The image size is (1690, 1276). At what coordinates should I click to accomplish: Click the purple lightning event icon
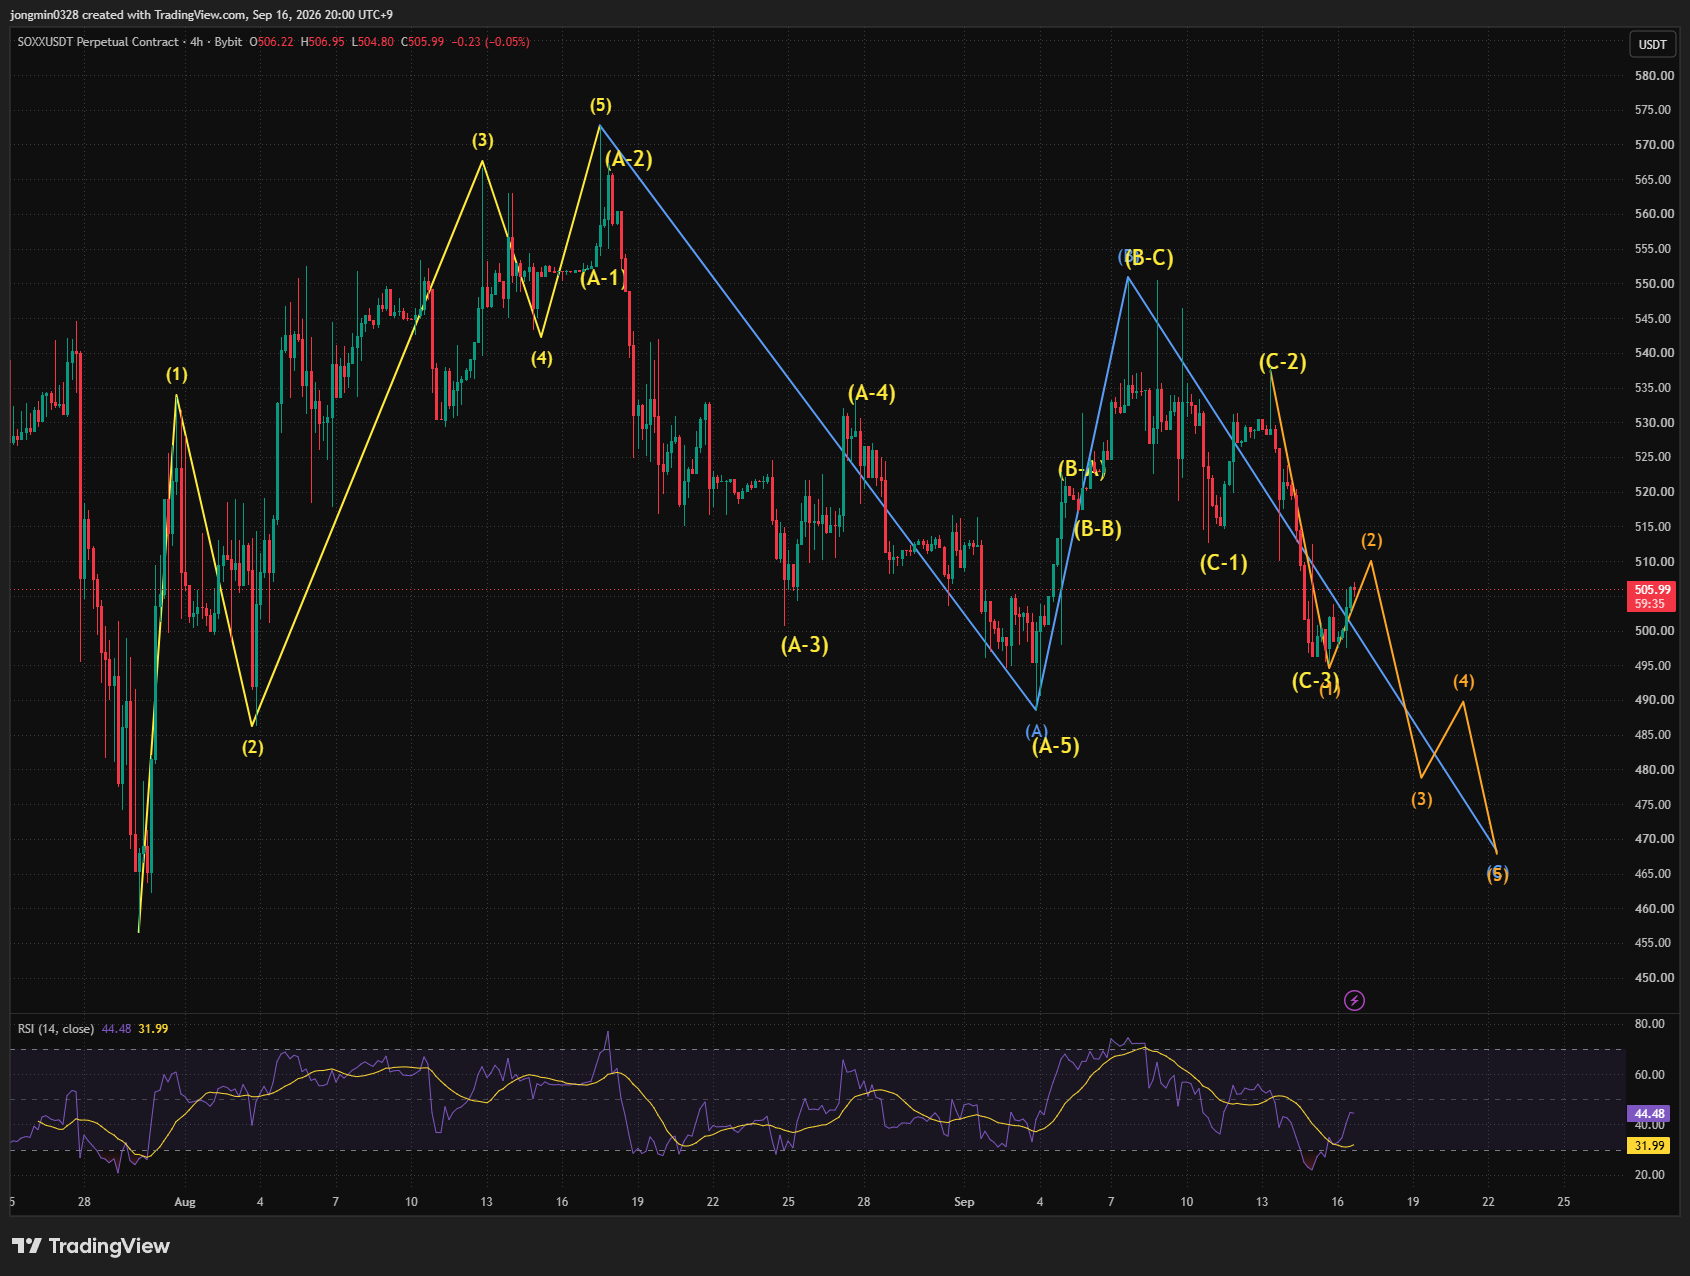(1354, 1000)
